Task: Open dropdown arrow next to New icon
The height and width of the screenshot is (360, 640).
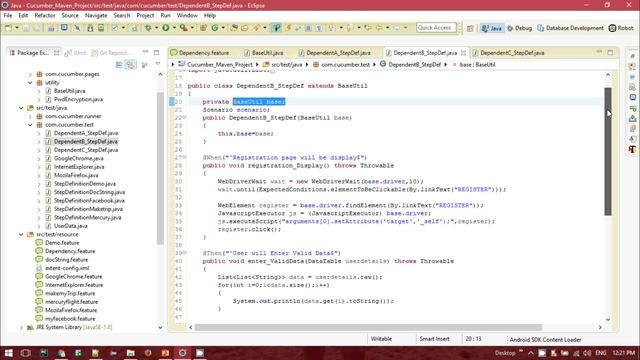Action: 17,28
